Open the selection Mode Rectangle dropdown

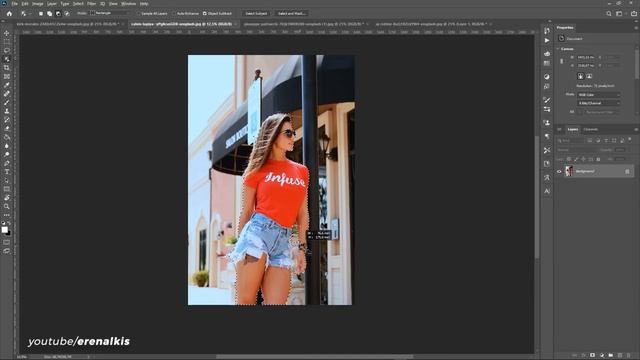(111, 13)
